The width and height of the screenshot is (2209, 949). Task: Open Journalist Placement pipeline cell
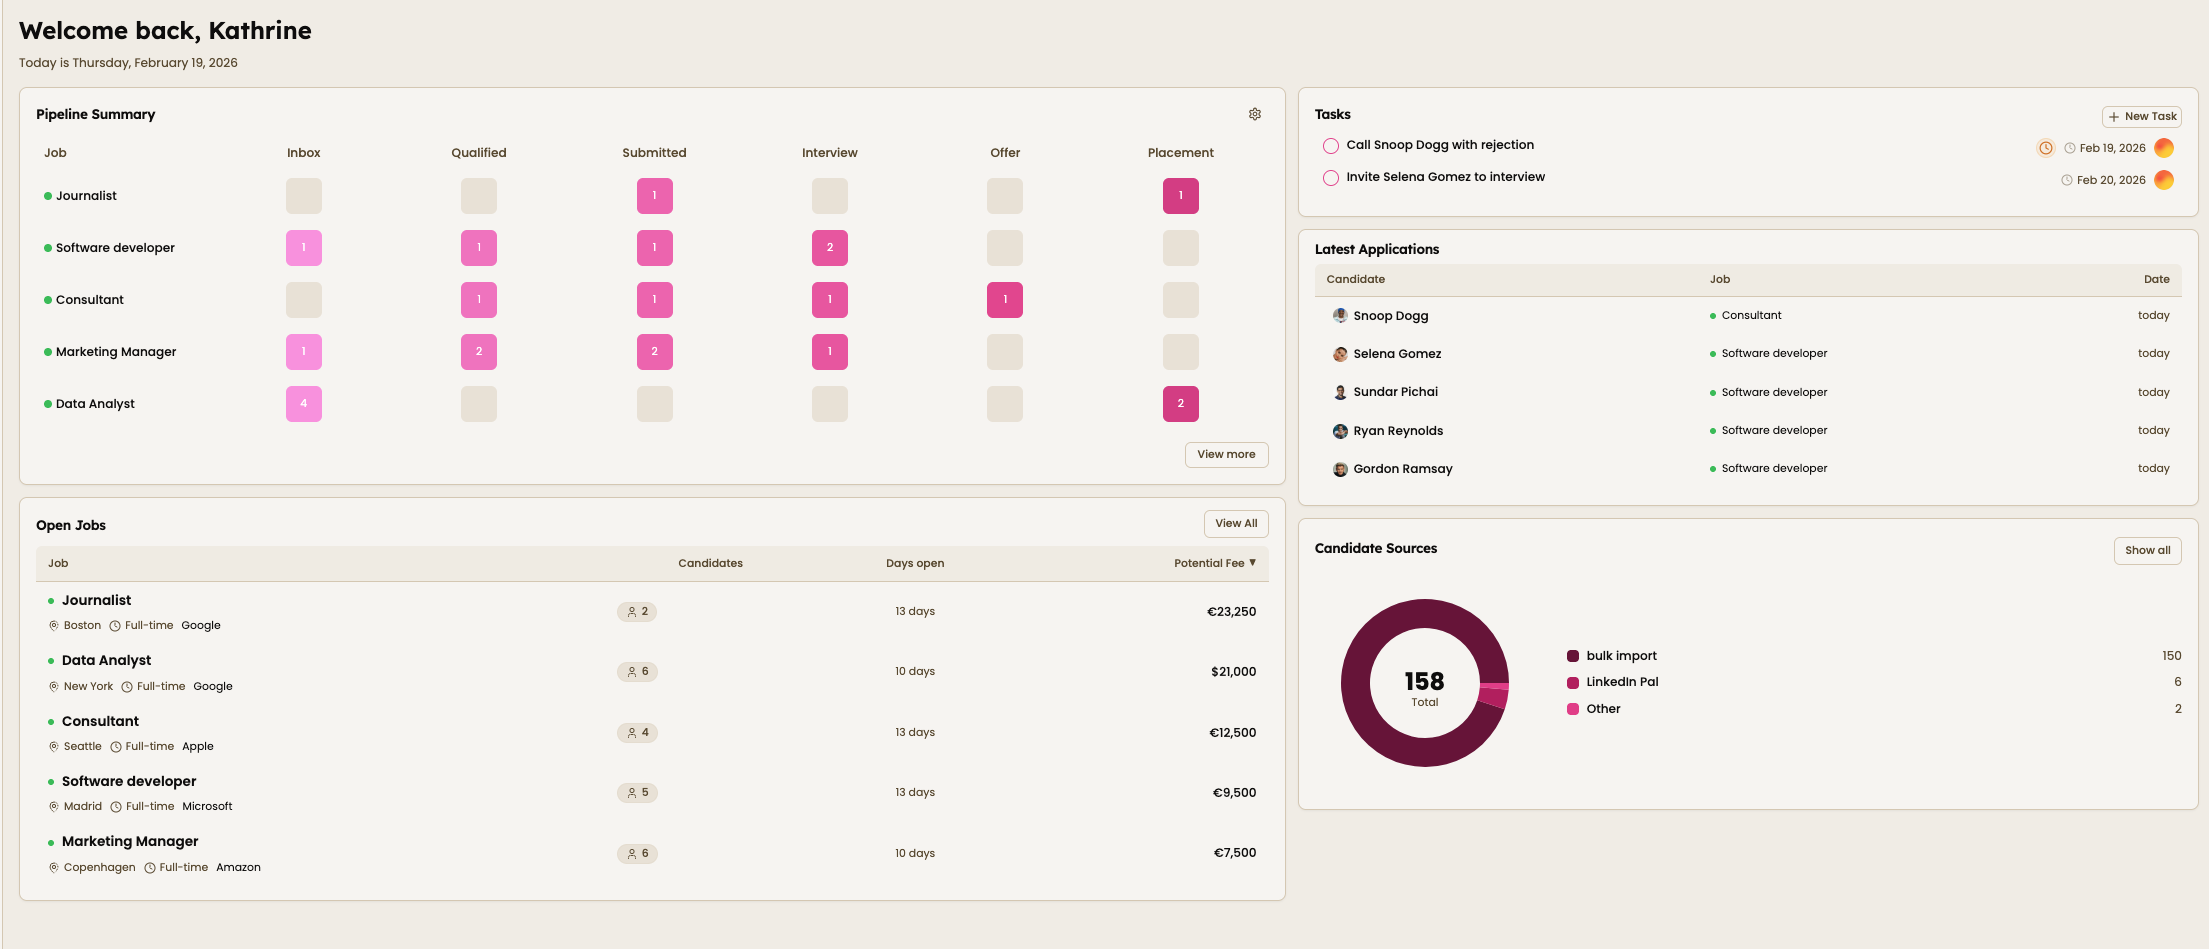pos(1181,196)
